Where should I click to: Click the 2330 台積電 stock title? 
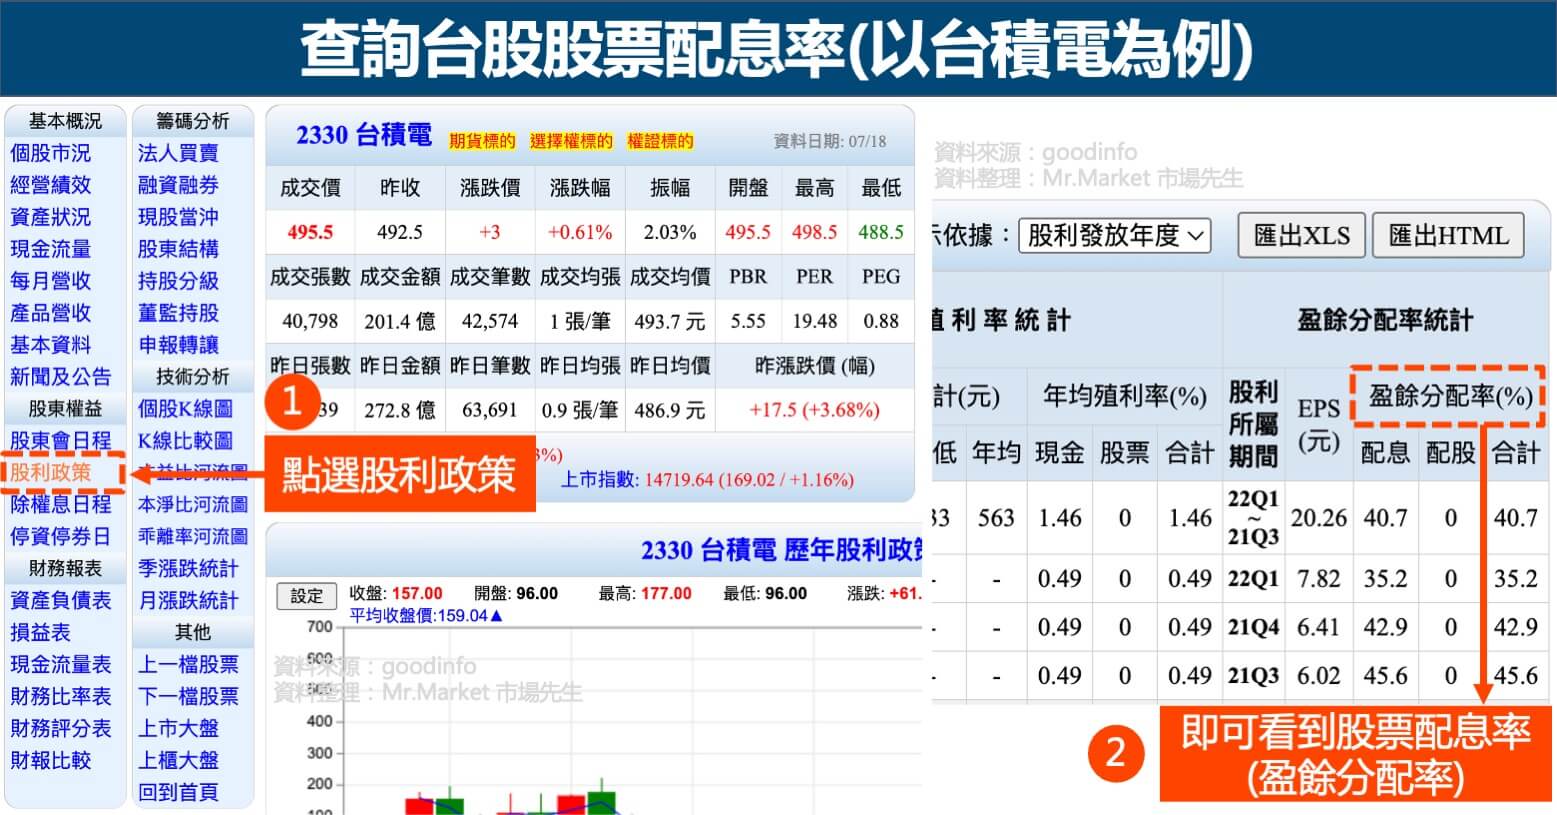tap(364, 136)
